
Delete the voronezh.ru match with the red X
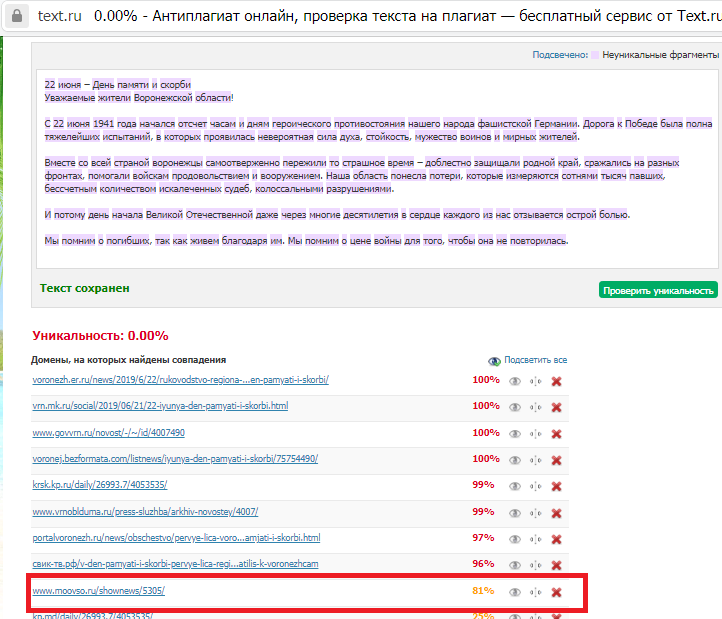[x=556, y=381]
